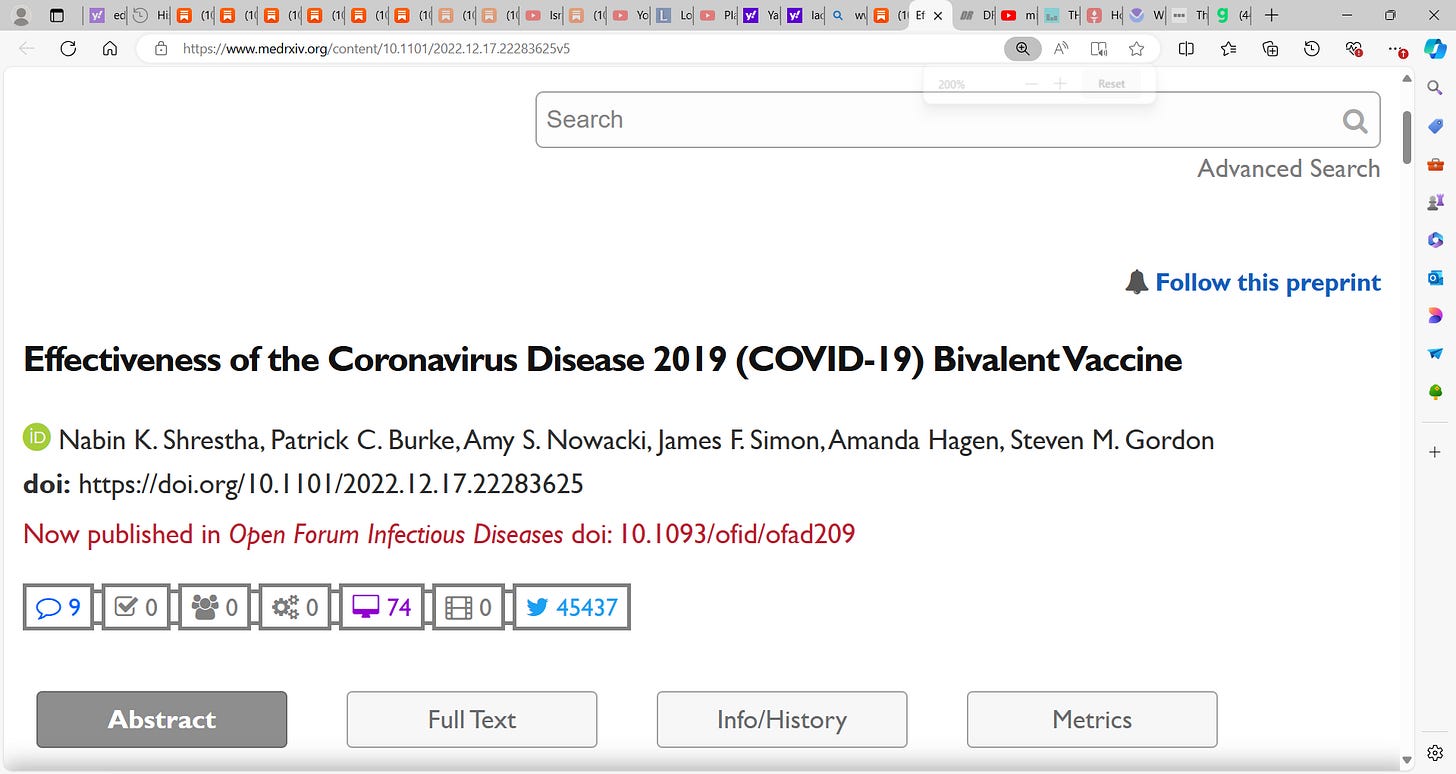This screenshot has height=774, width=1456.
Task: Open the tab actions menu icon
Action: pos(57,15)
